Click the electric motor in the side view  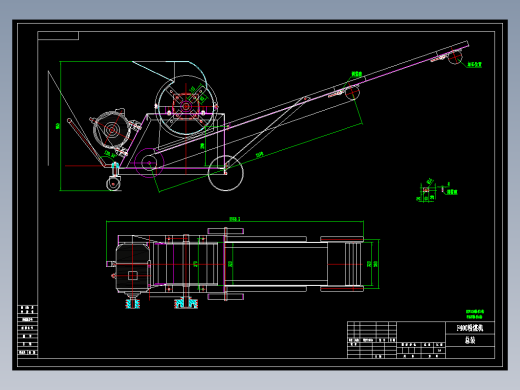pyautogui.click(x=111, y=130)
